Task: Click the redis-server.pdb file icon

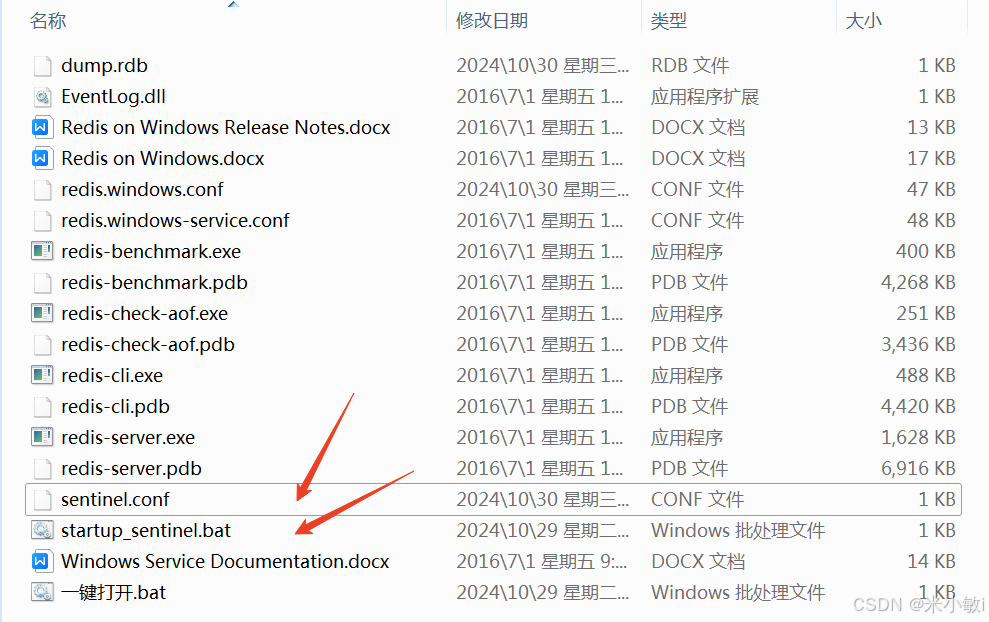Action: 42,468
